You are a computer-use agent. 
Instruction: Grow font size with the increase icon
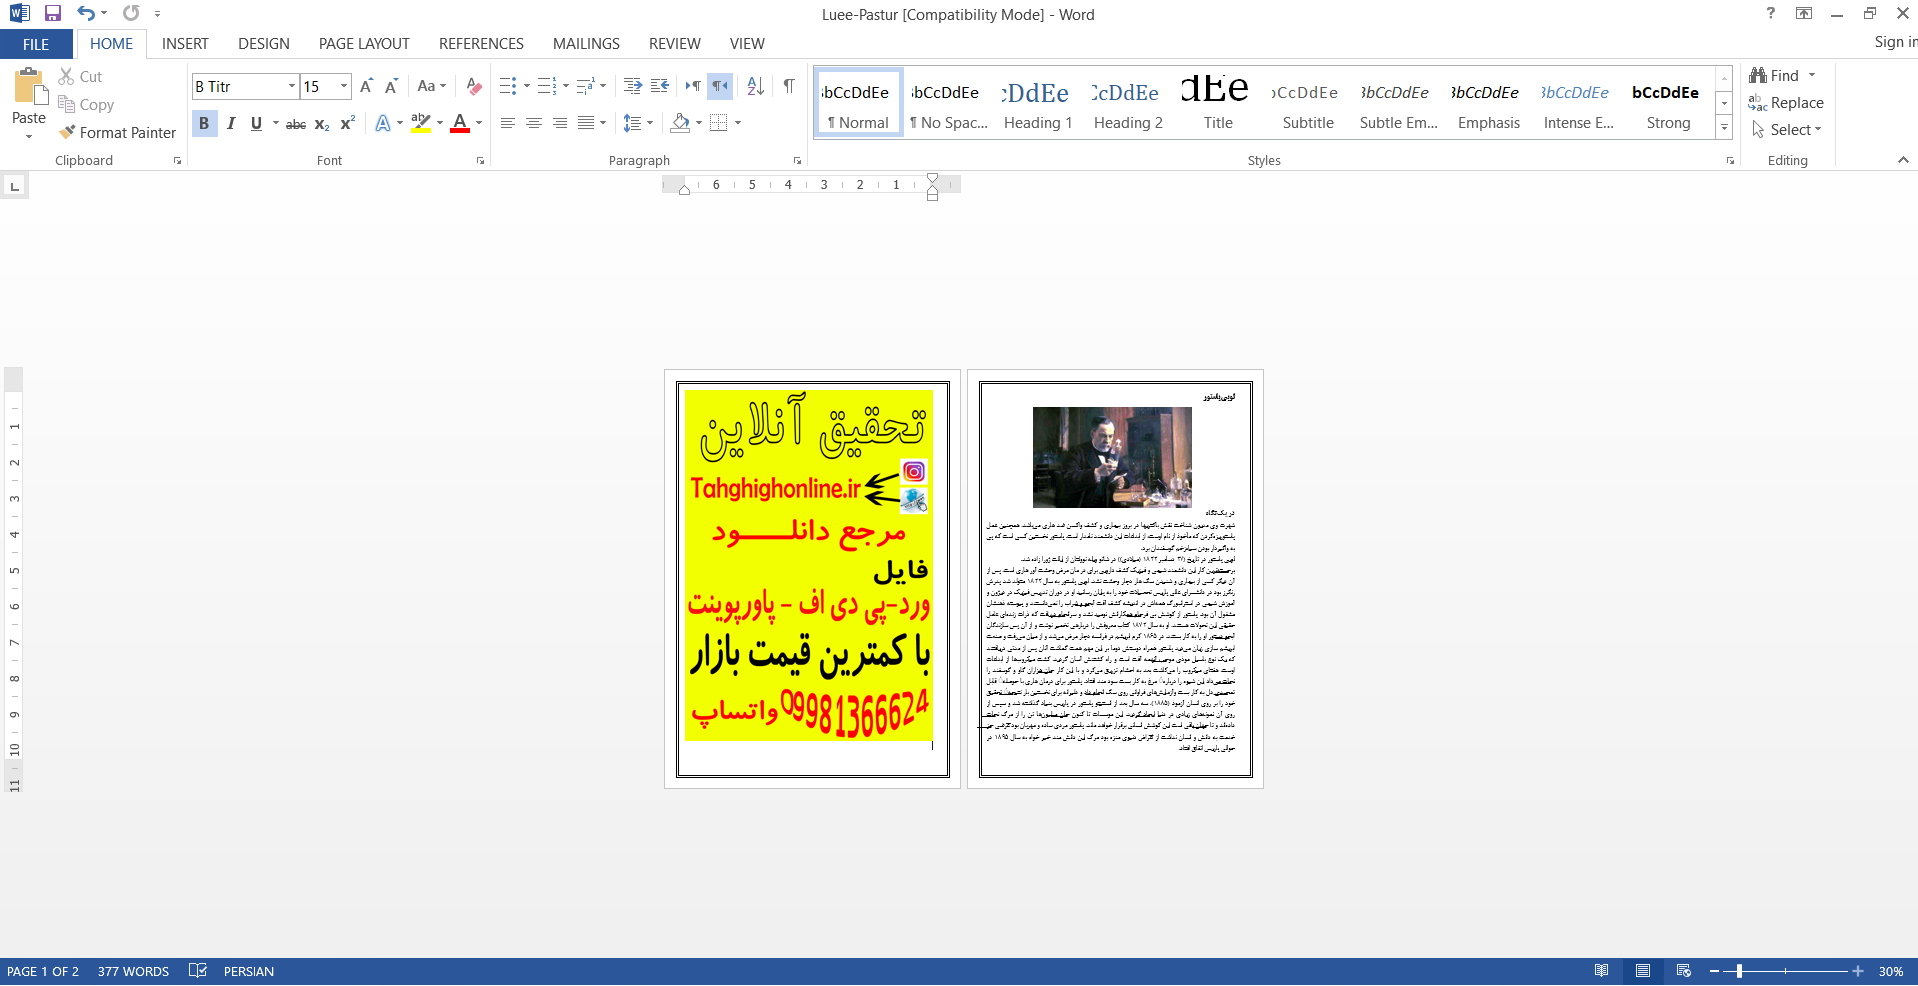[x=366, y=87]
